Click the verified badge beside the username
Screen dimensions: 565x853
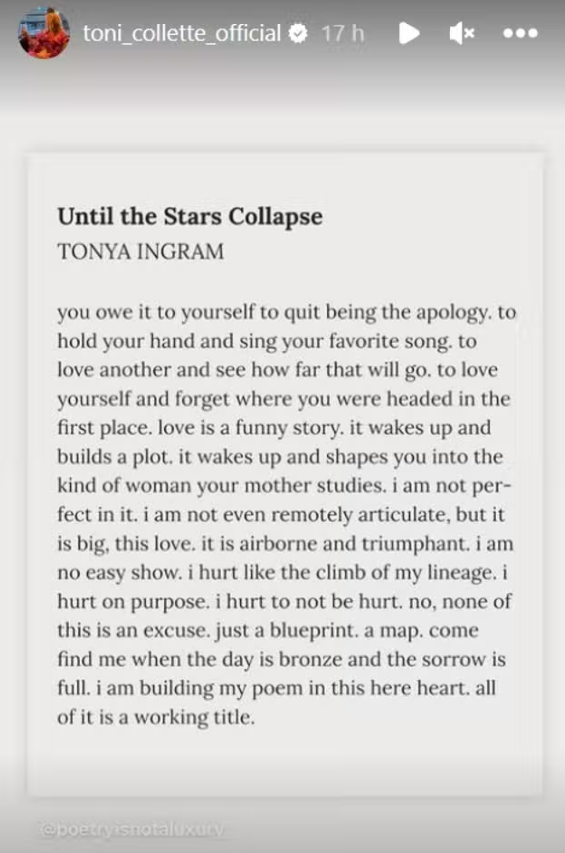point(297,34)
